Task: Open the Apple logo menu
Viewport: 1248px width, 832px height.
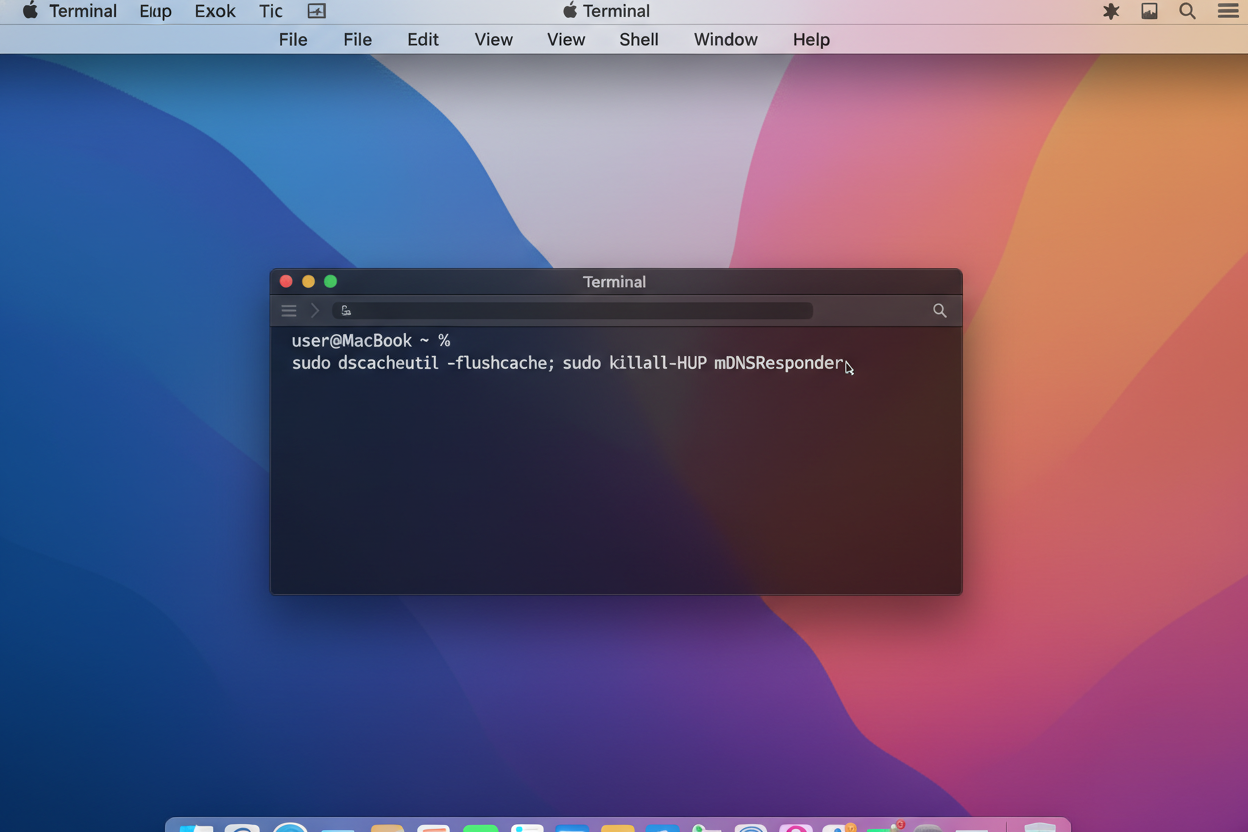Action: pos(30,12)
